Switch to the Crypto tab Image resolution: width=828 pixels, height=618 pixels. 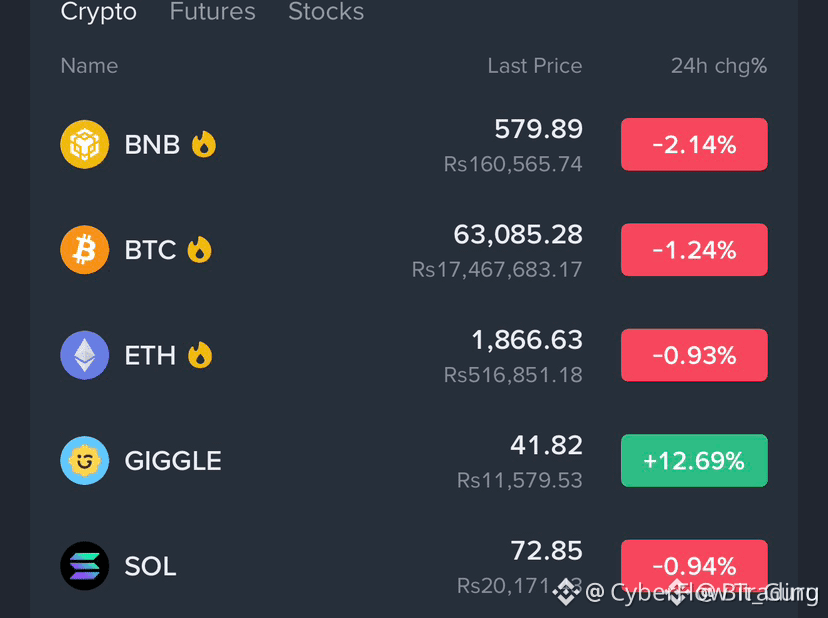click(x=99, y=12)
